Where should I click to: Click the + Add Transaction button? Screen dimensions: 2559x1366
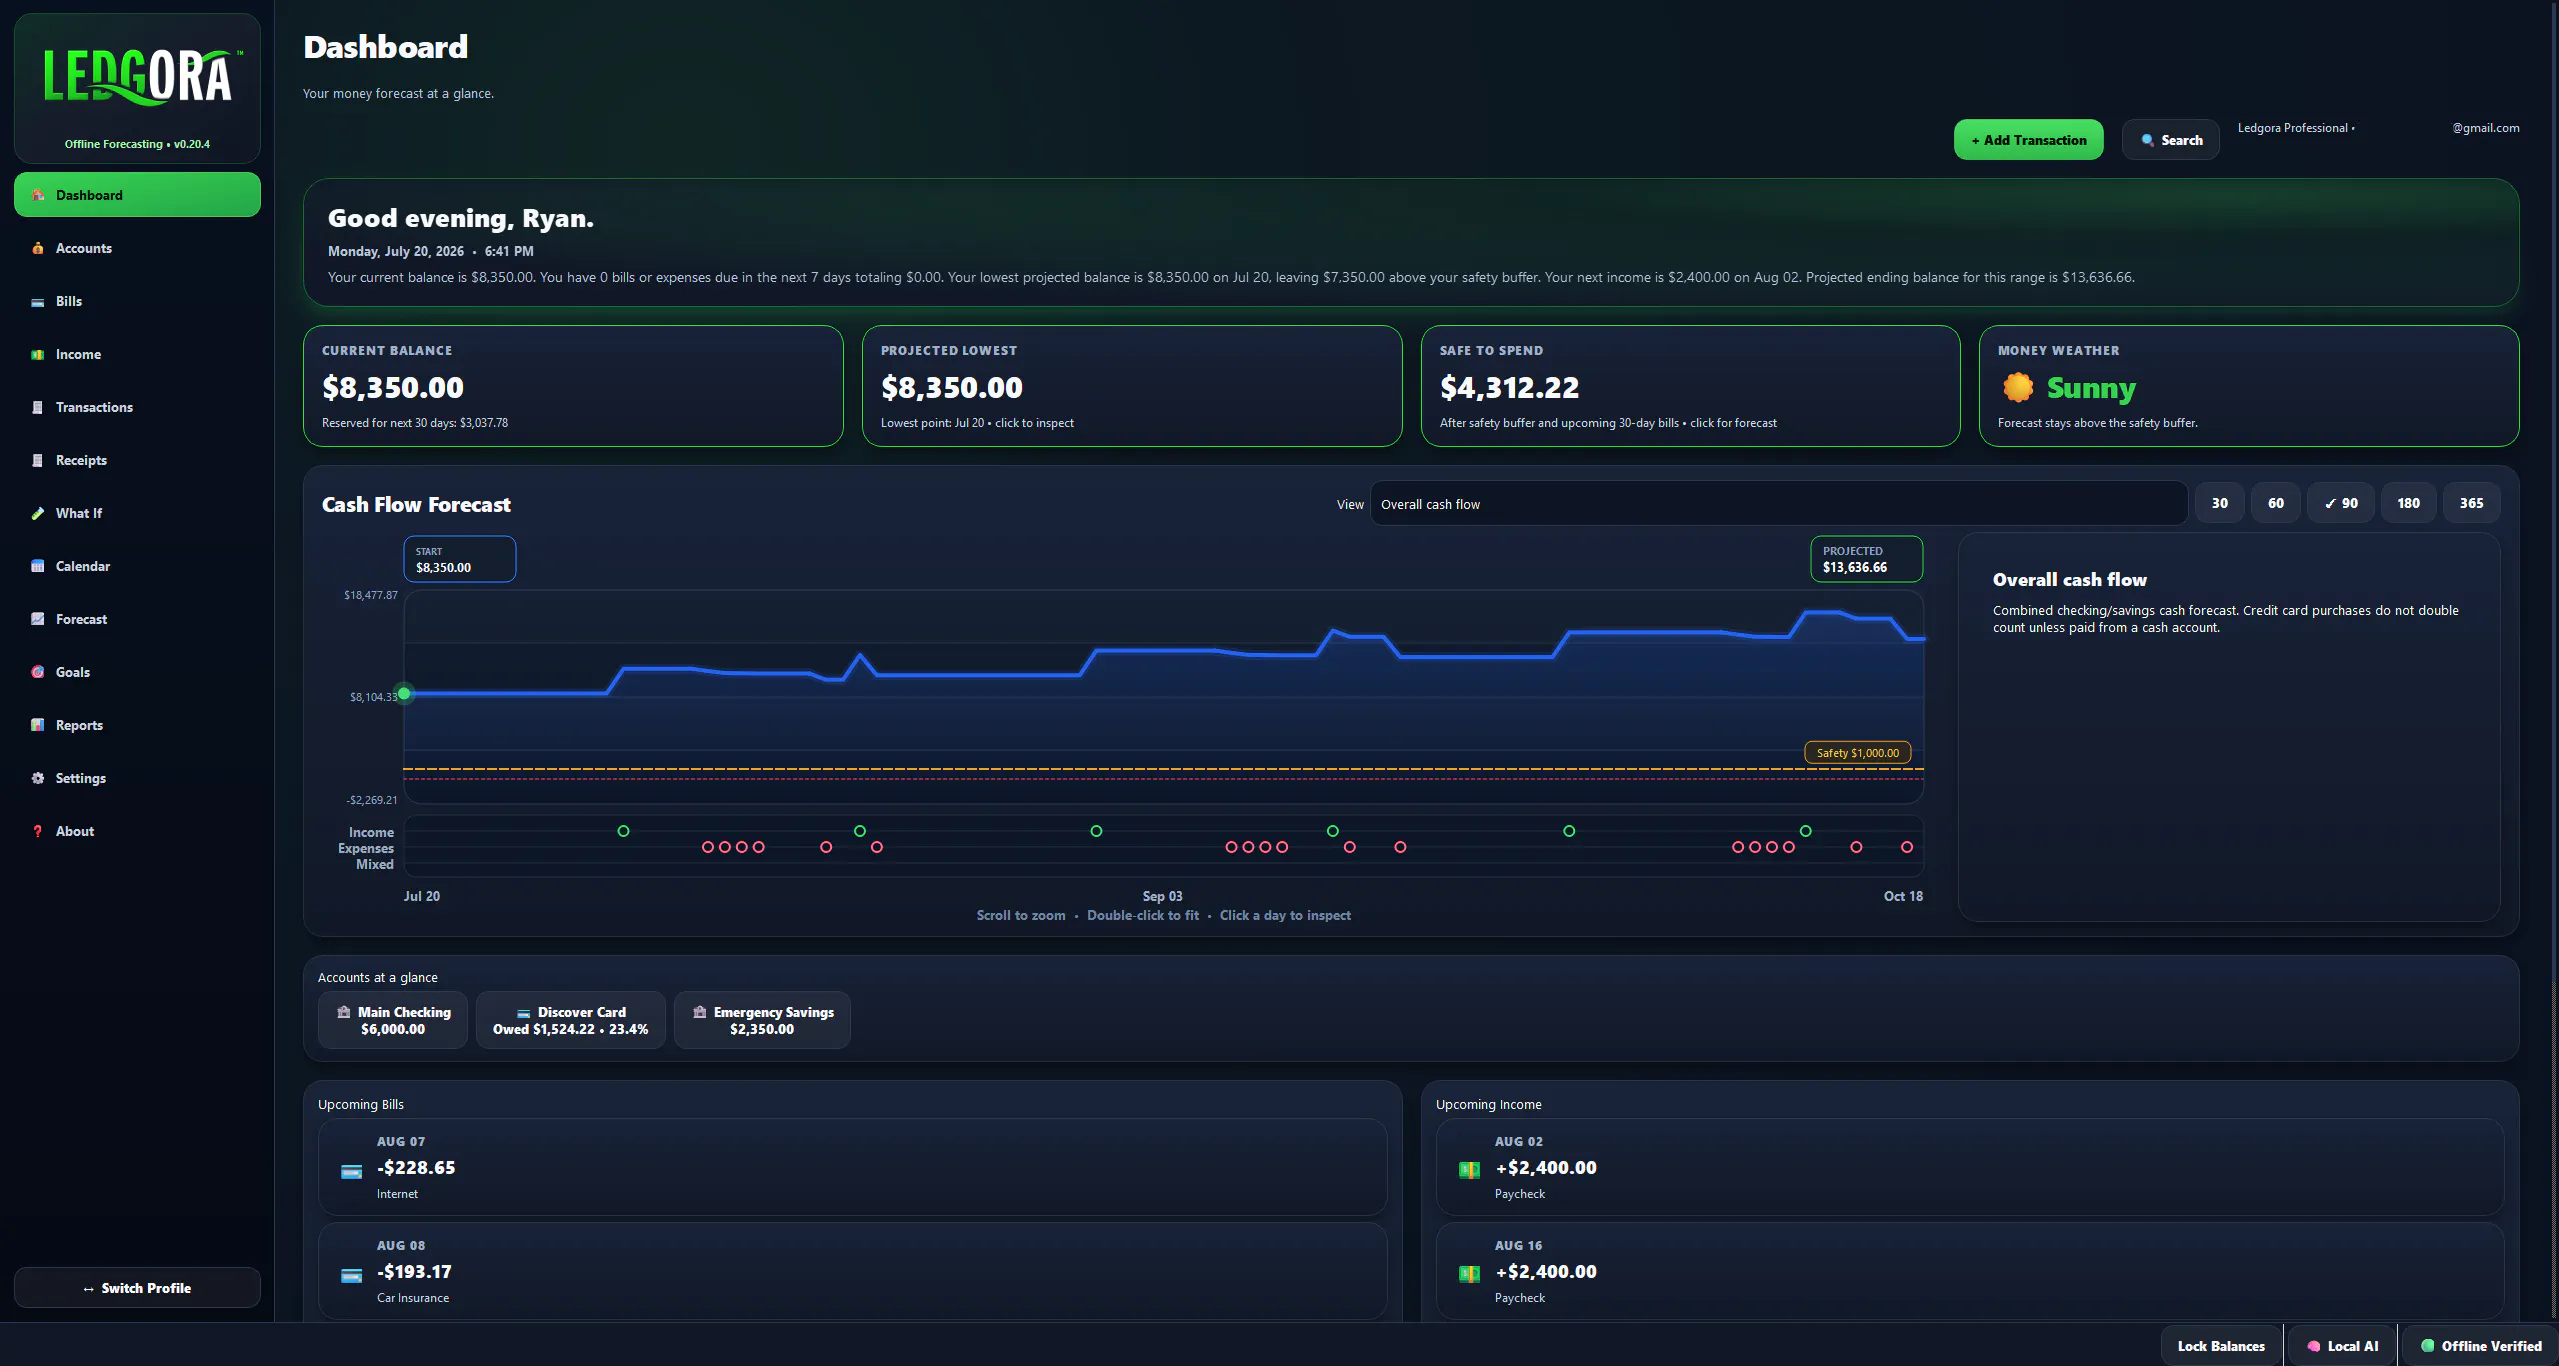pyautogui.click(x=2028, y=140)
